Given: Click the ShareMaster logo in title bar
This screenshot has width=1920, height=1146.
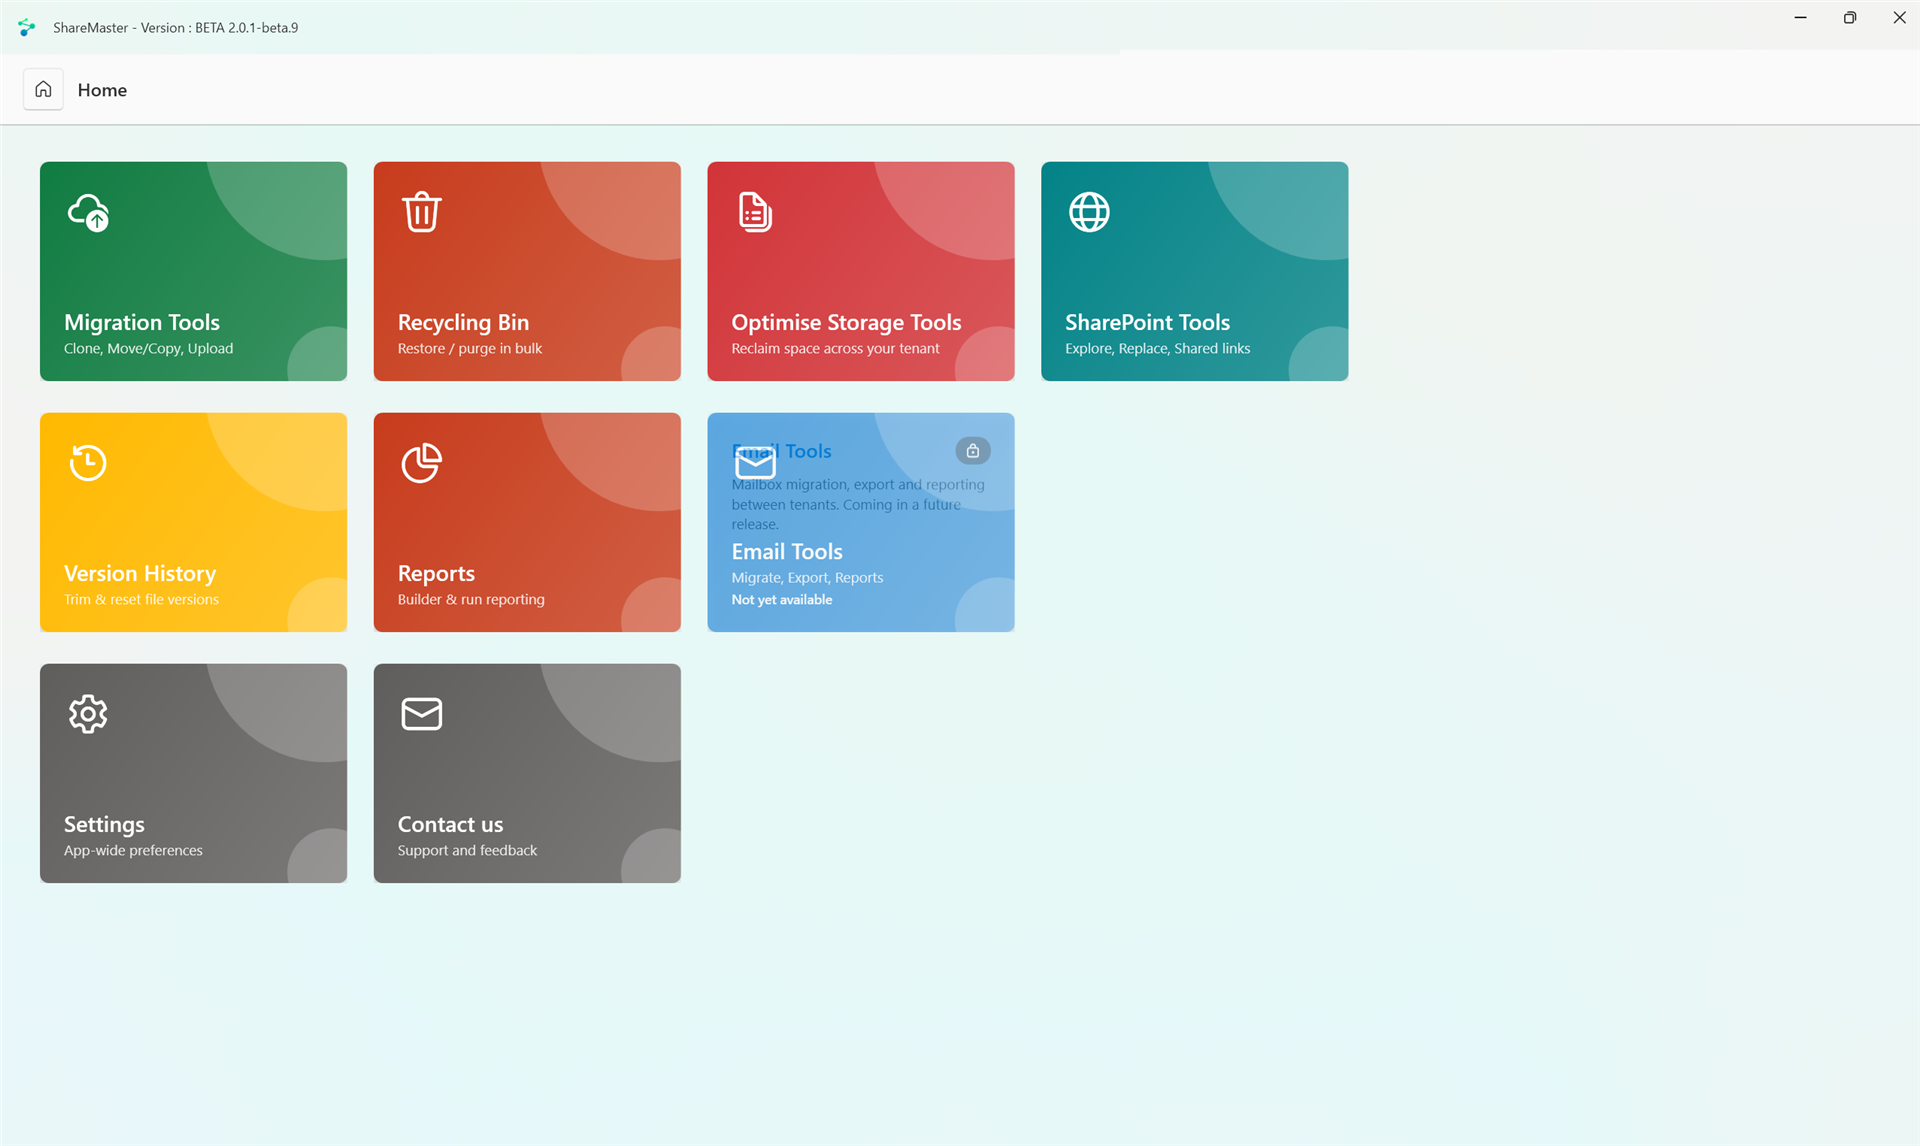Looking at the screenshot, I should click(27, 28).
